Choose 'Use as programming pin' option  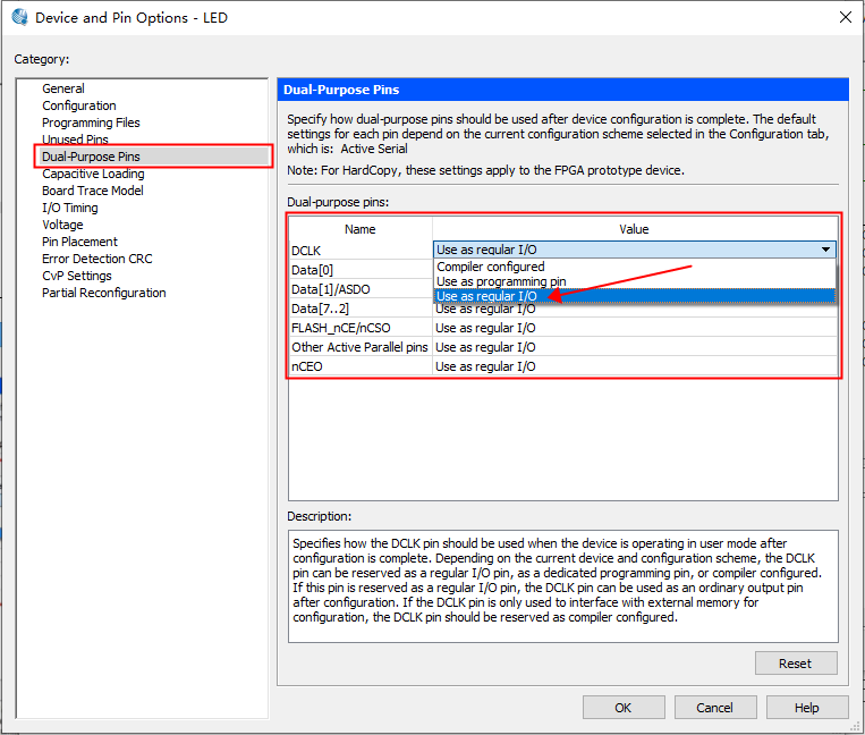point(501,282)
